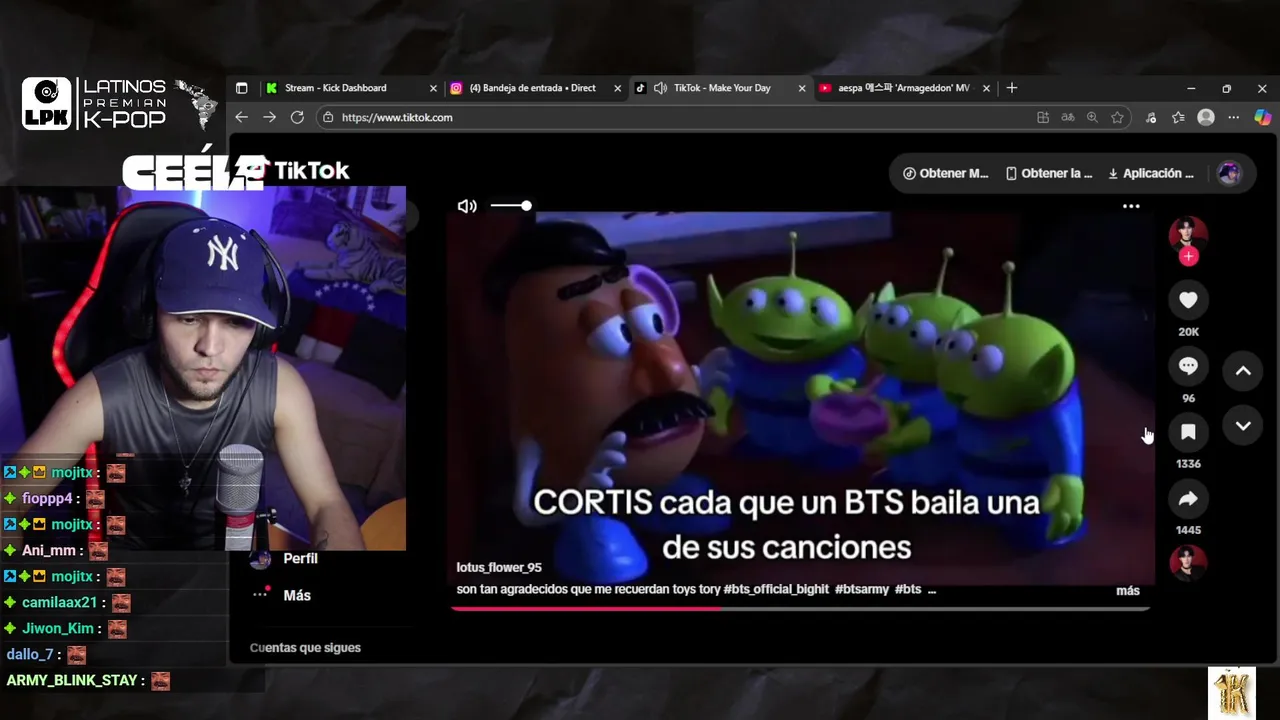Go forward in browser history
This screenshot has height=720, width=1280.
[x=269, y=117]
